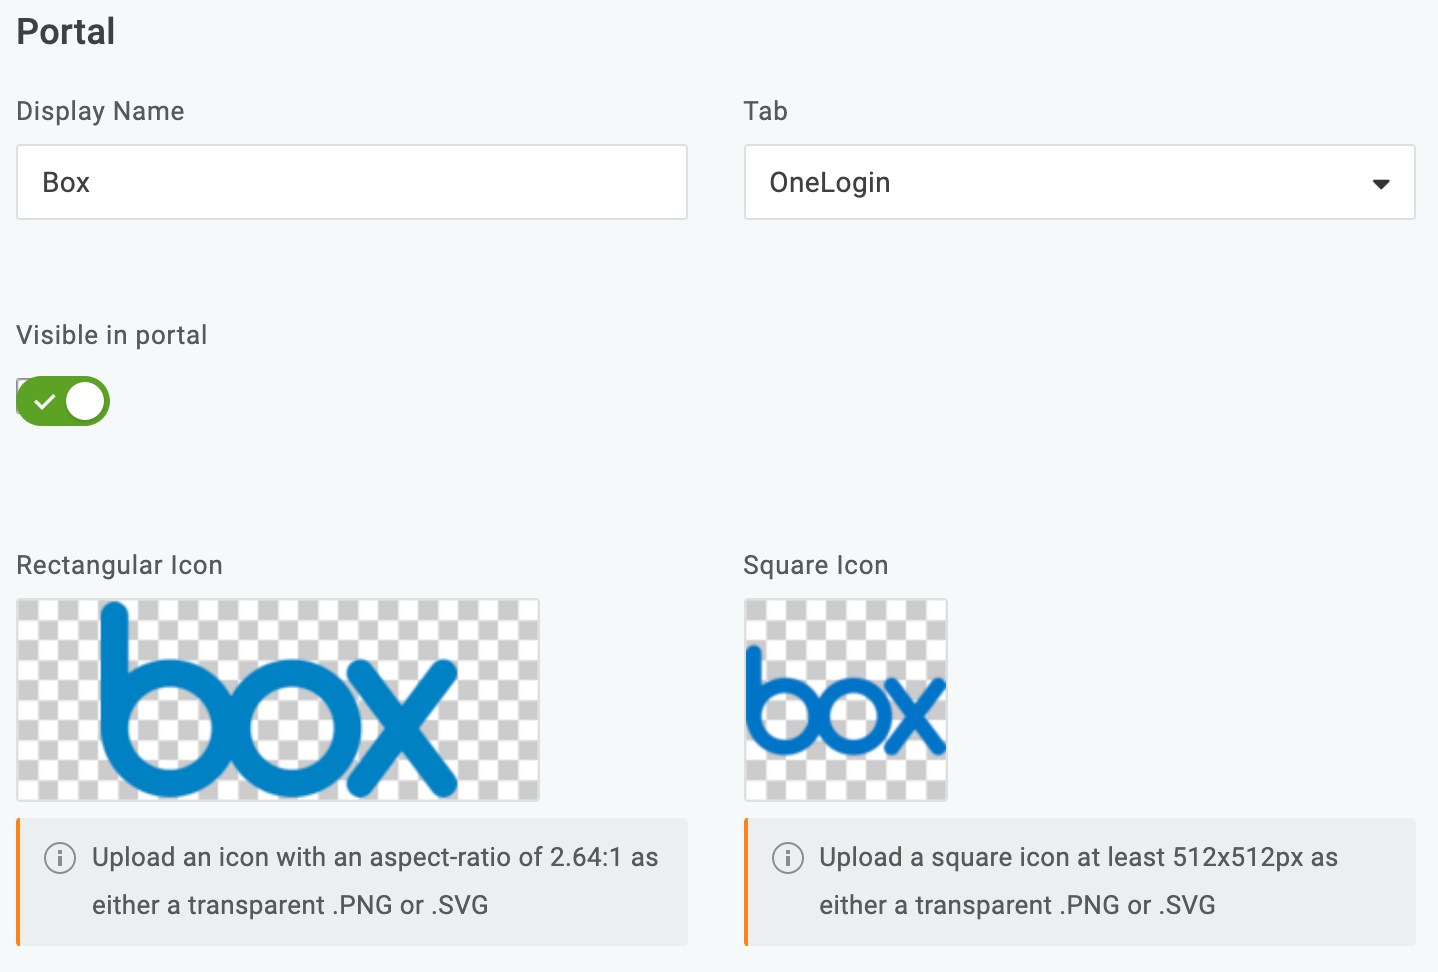Click the Rectangular Icon box logo thumbnail
1438x972 pixels.
coord(278,700)
